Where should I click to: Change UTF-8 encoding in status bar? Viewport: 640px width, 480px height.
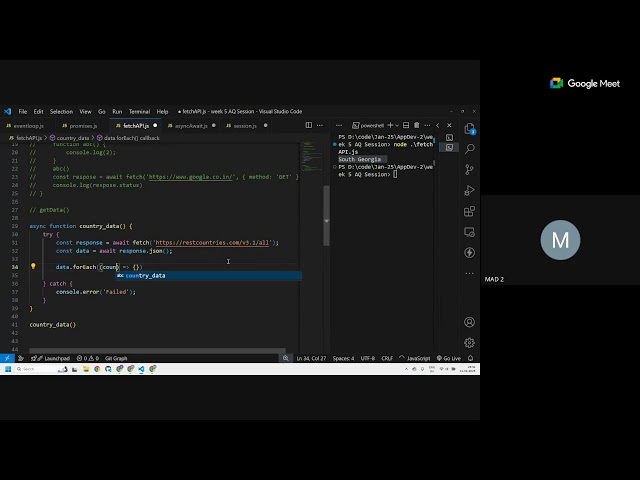(368, 358)
